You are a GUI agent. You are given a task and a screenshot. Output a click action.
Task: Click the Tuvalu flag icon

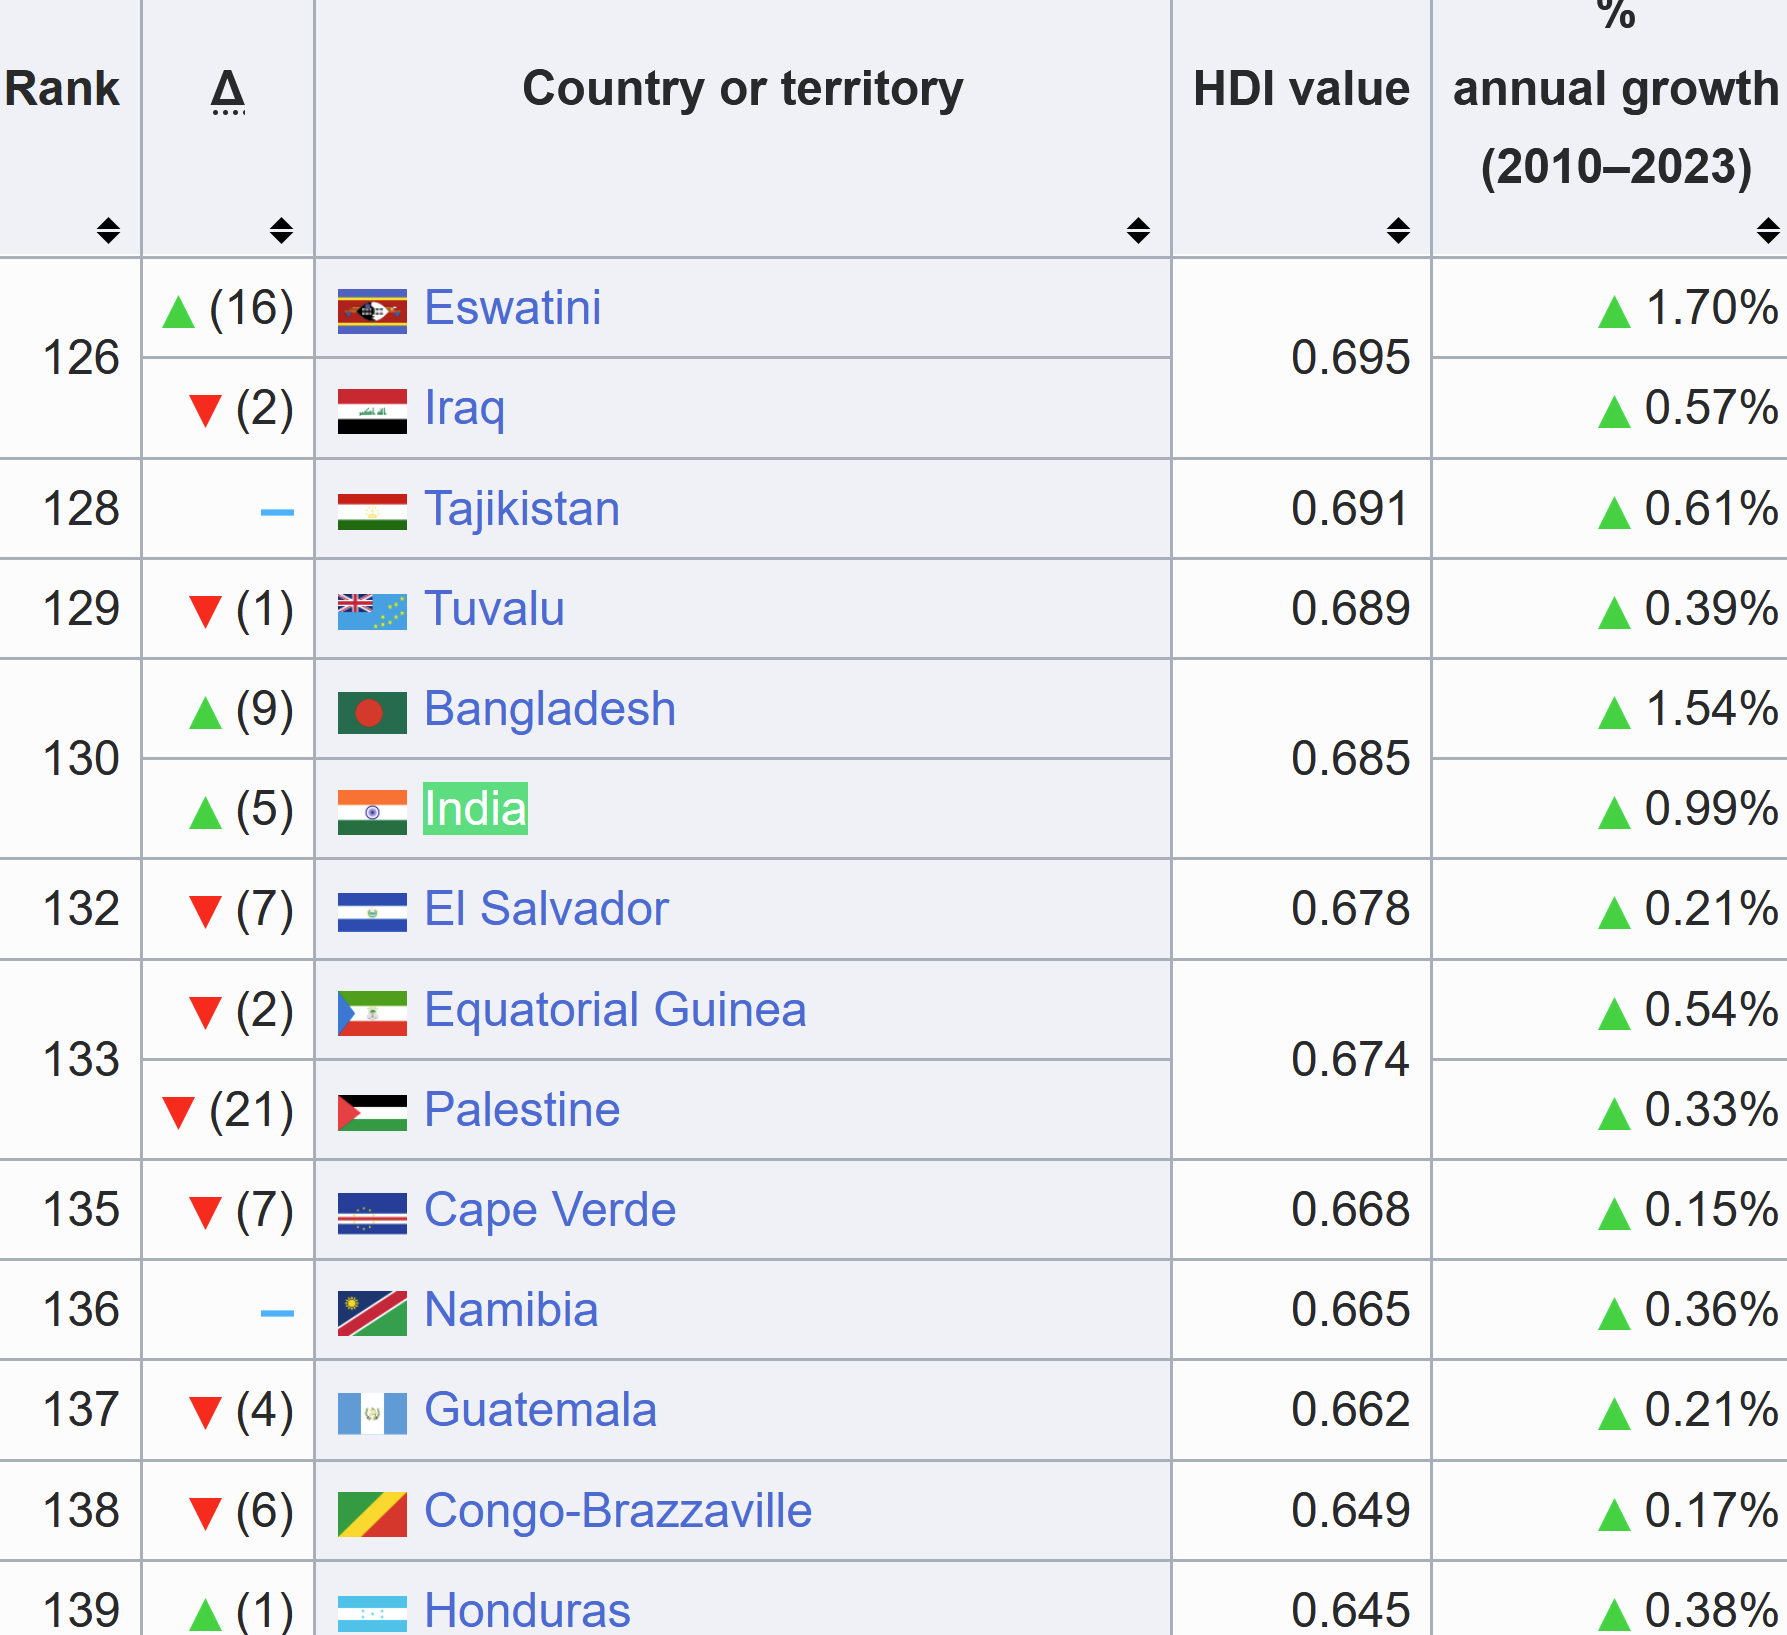coord(372,611)
